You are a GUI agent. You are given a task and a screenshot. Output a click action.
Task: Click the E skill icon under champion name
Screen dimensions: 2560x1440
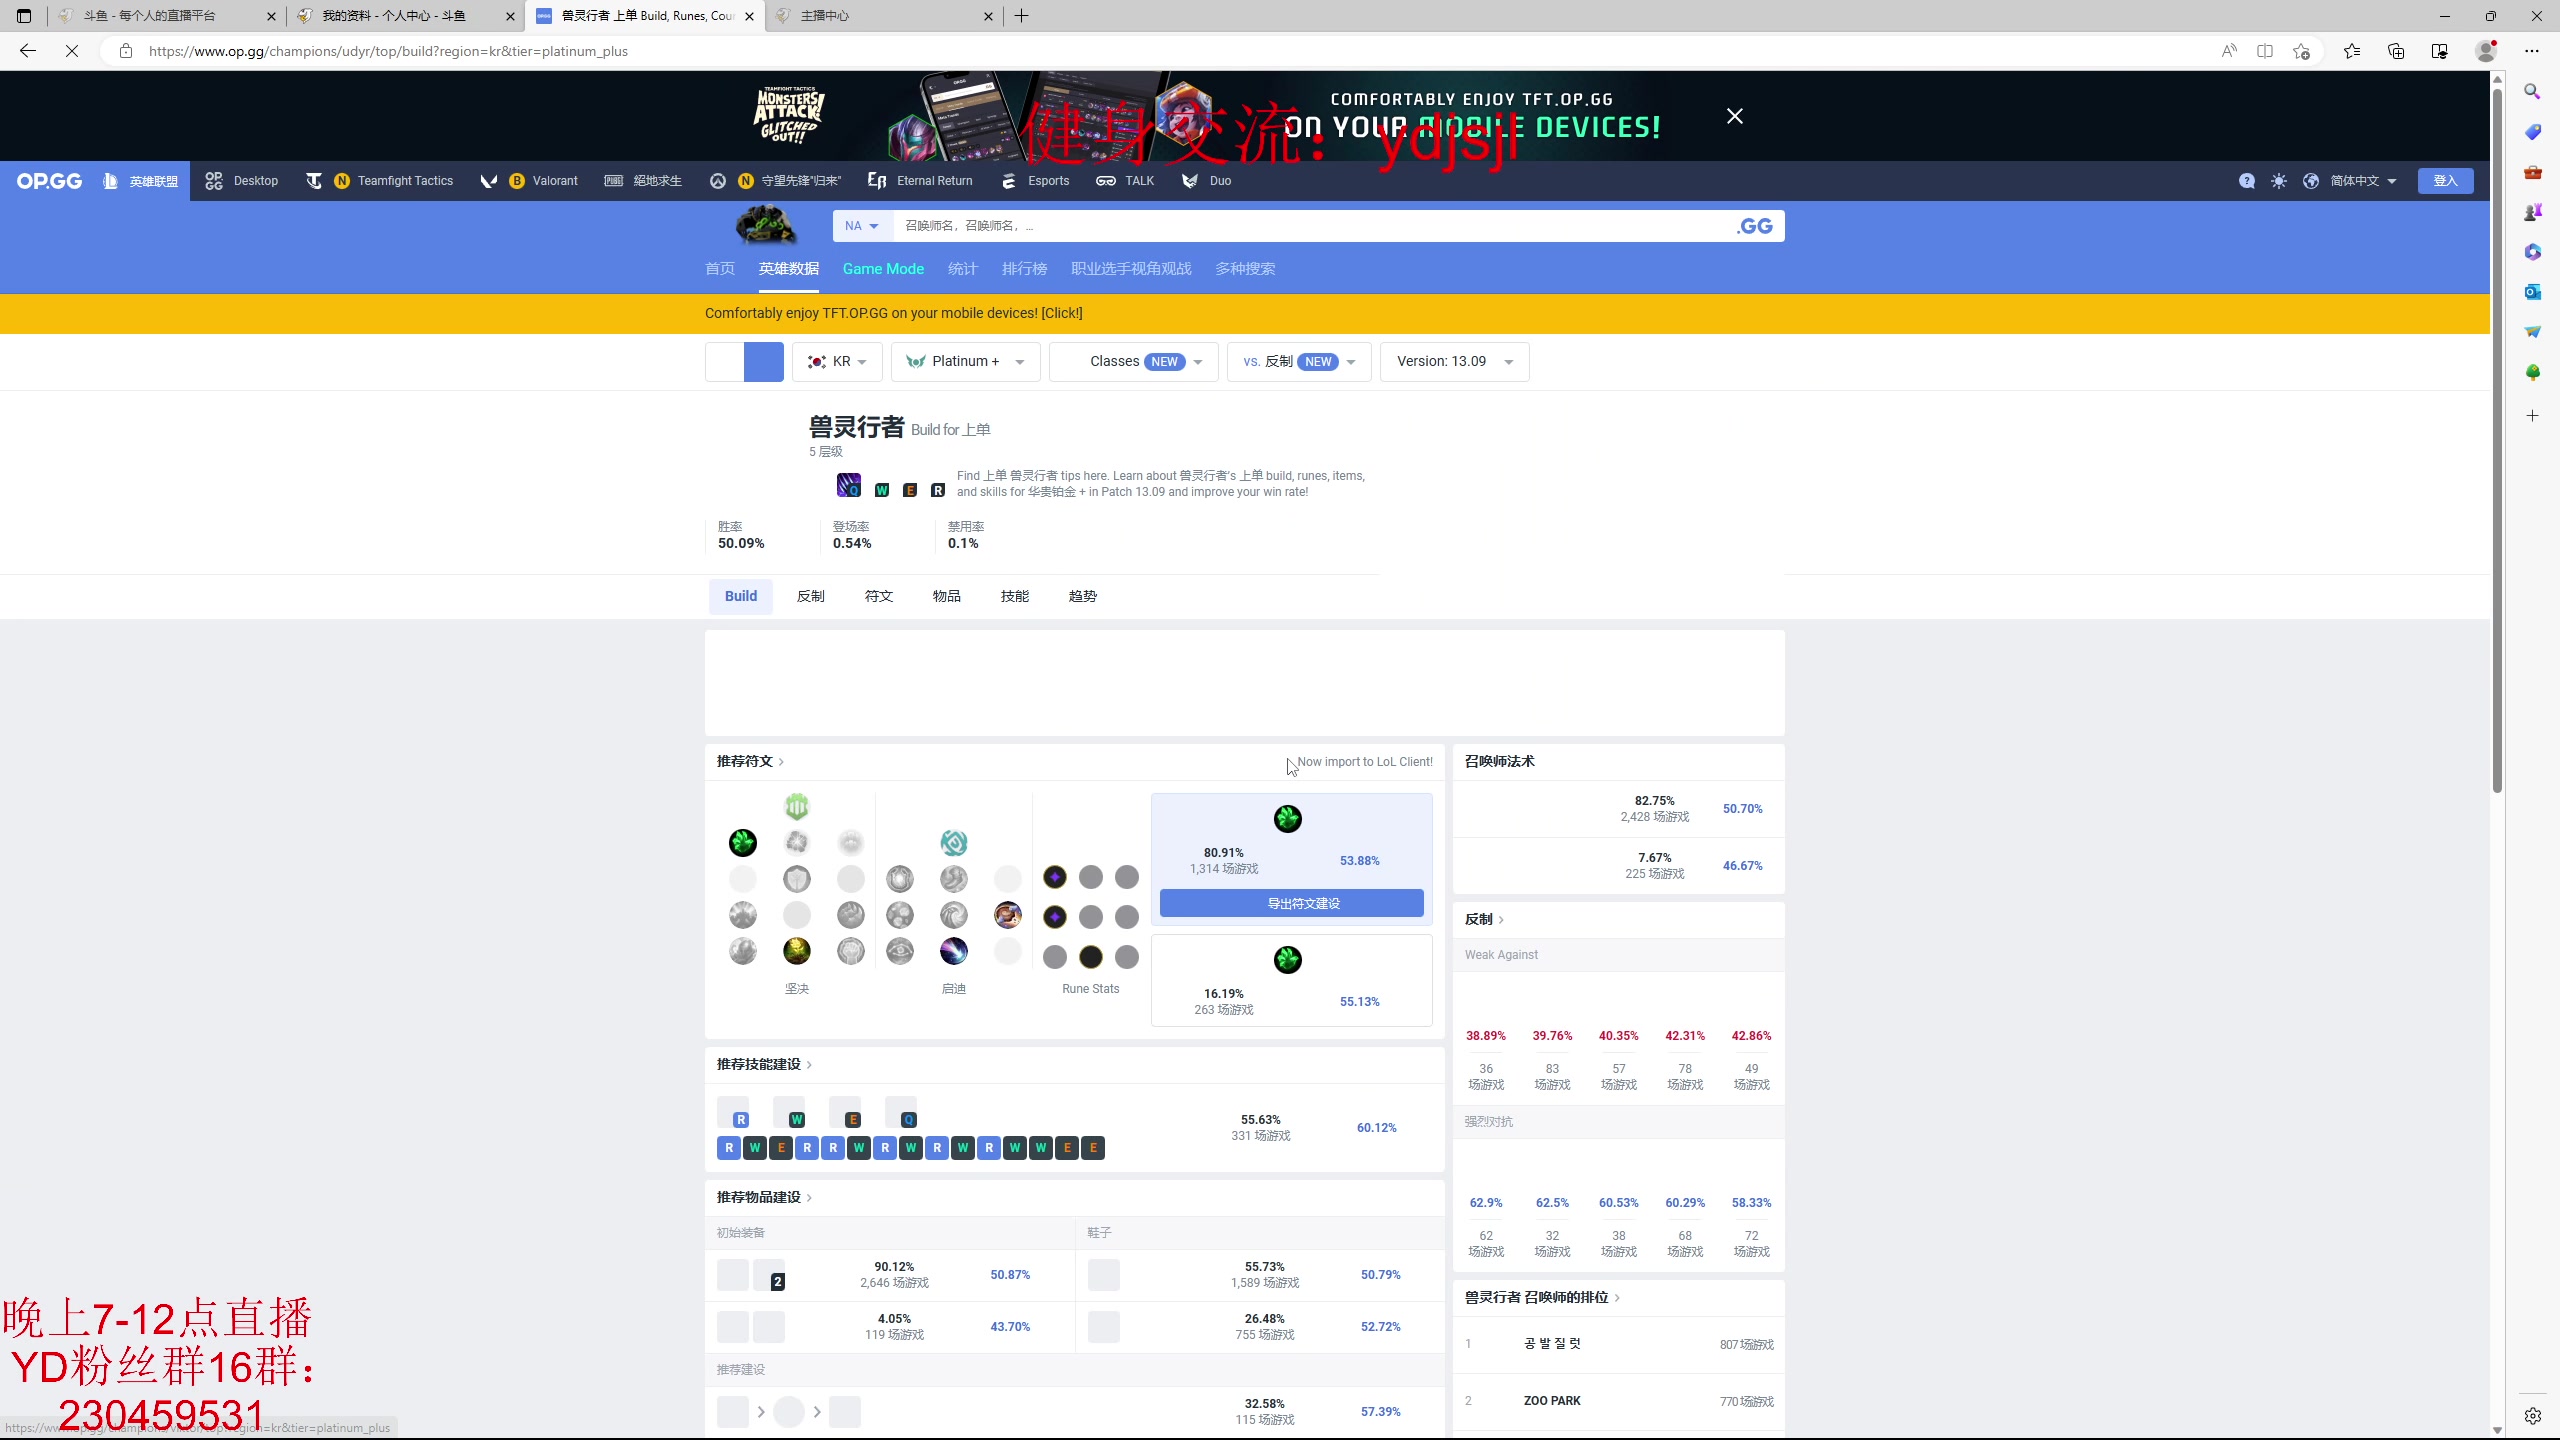910,490
